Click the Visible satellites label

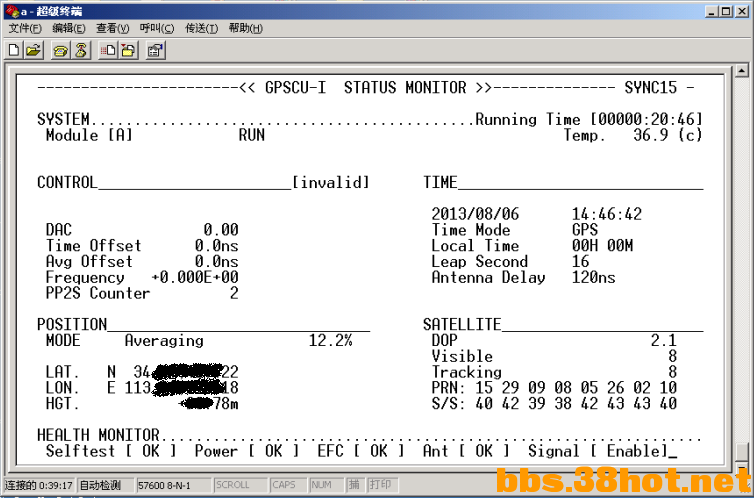[x=462, y=356]
